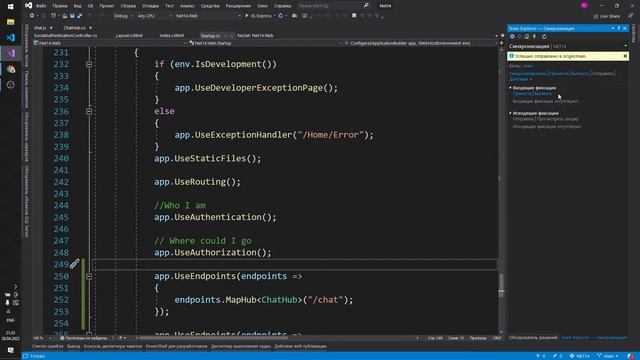Open the Net14.Web.Startup class navigation dropdown

[265, 43]
